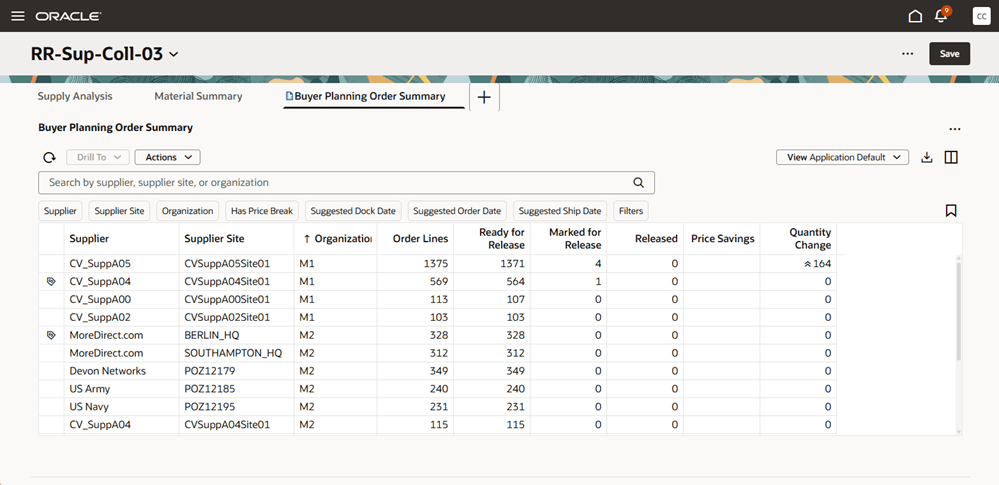Image resolution: width=999 pixels, height=485 pixels.
Task: Toggle sort on the Organization column header
Action: click(x=335, y=238)
